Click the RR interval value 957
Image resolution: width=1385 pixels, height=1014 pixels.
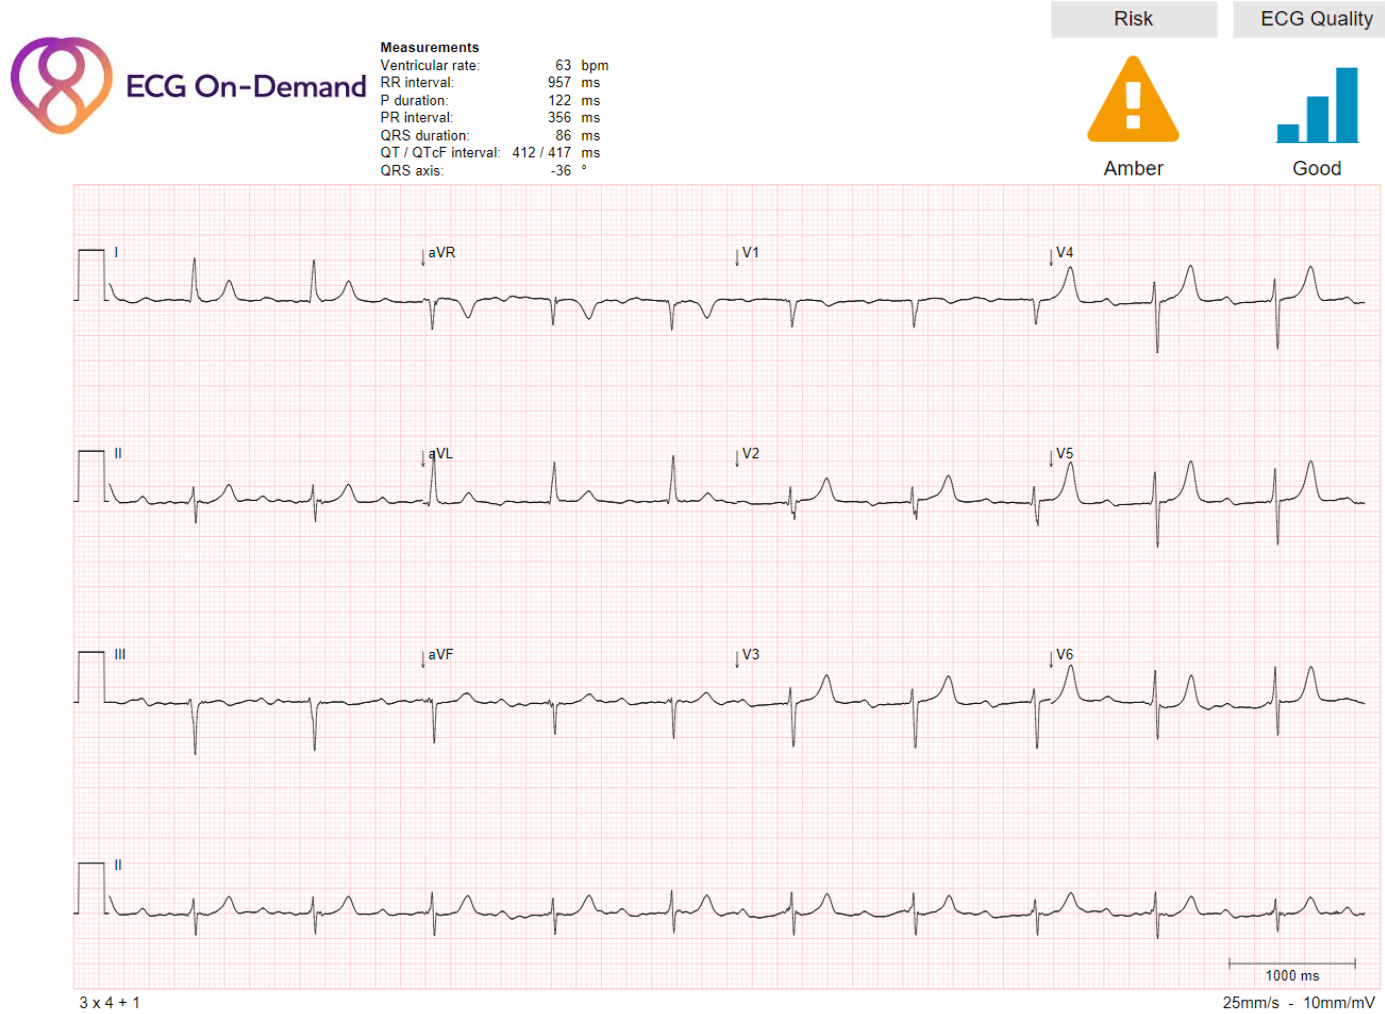coord(559,83)
